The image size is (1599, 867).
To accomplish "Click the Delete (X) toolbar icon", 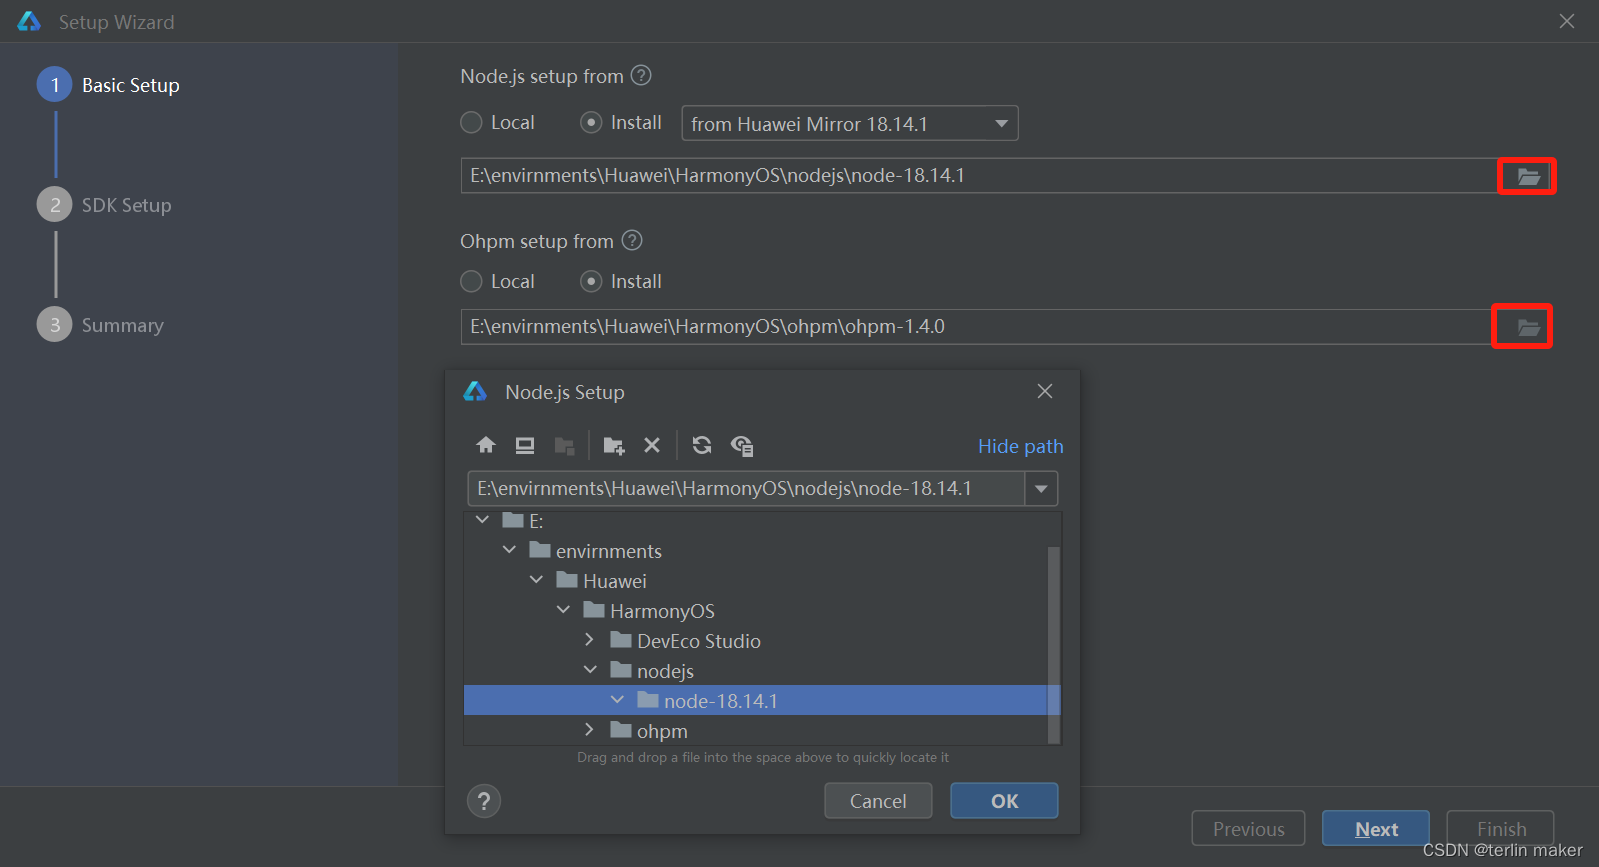I will pos(652,445).
